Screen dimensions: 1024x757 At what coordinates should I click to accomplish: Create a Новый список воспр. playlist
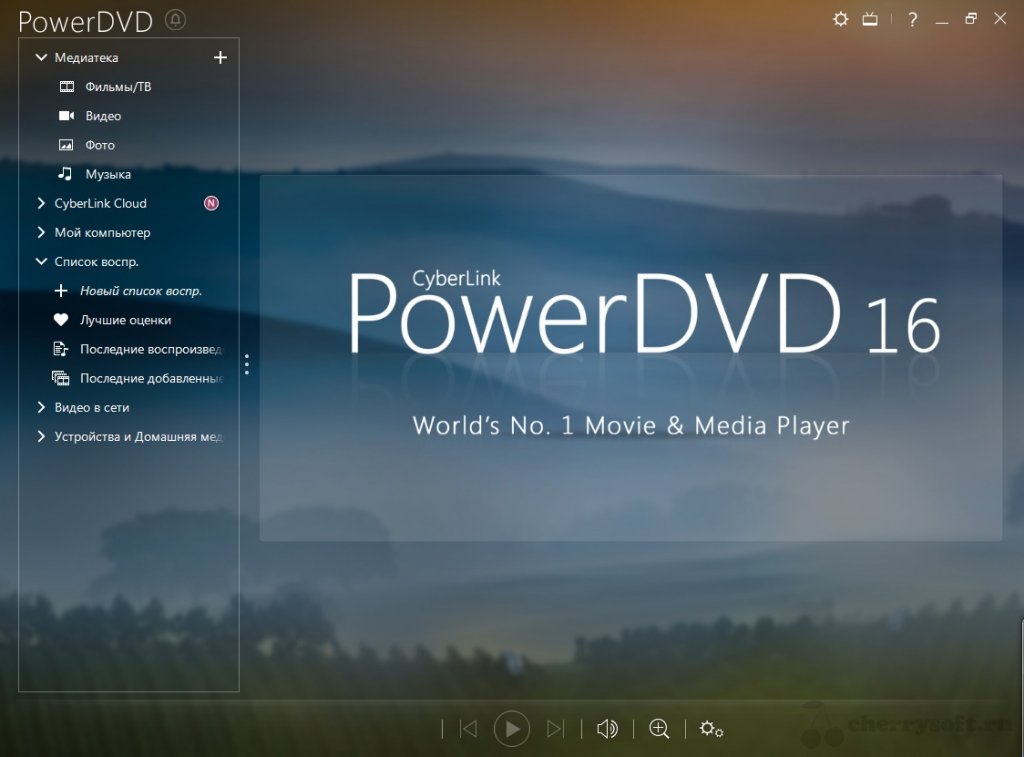pyautogui.click(x=62, y=290)
